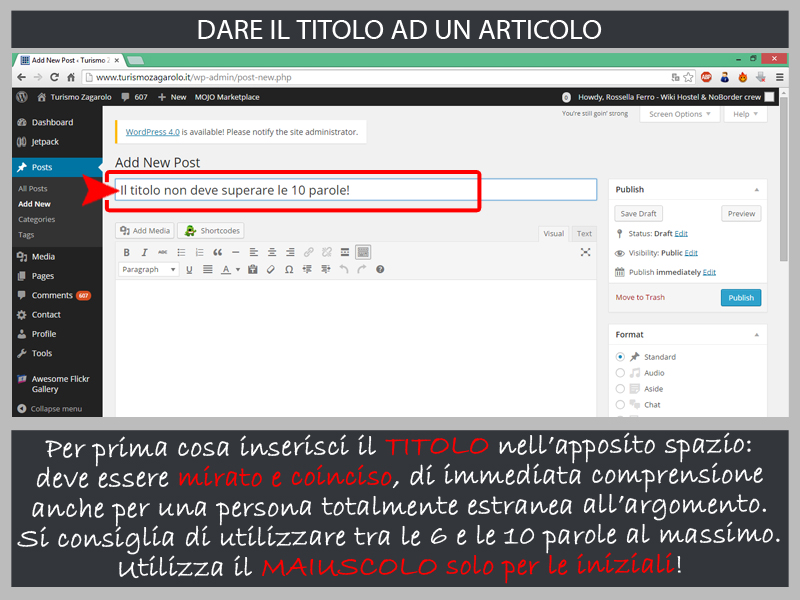Choose the Audio post format

pyautogui.click(x=621, y=373)
